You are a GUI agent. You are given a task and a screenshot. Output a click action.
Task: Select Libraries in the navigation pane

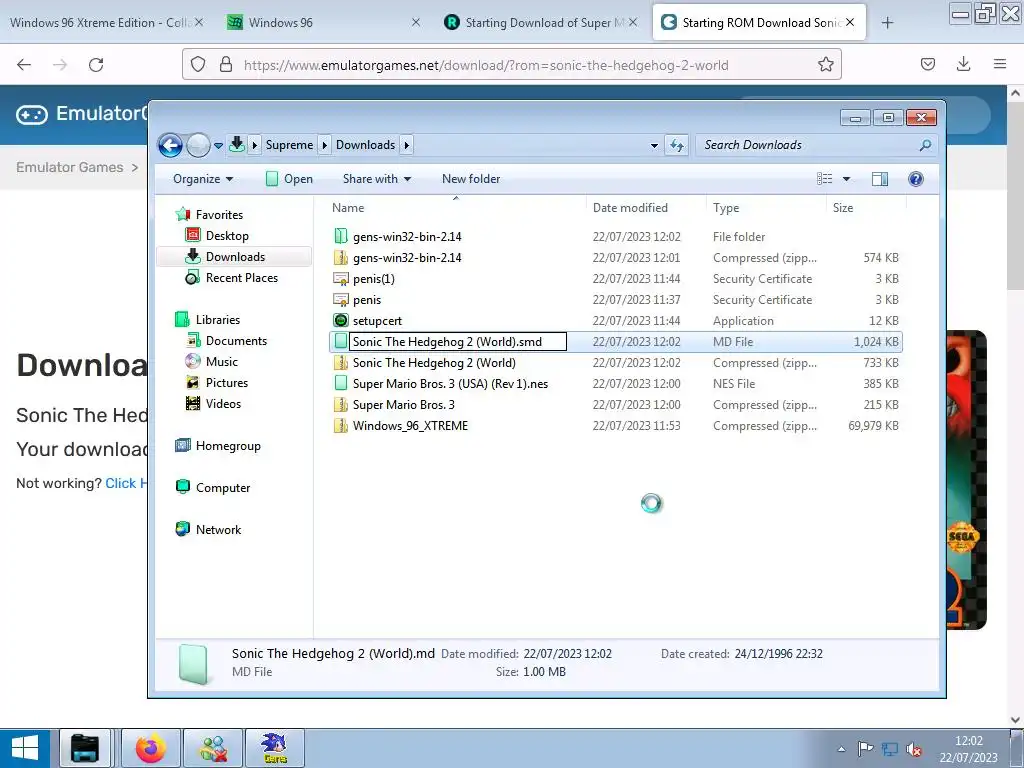tap(217, 319)
